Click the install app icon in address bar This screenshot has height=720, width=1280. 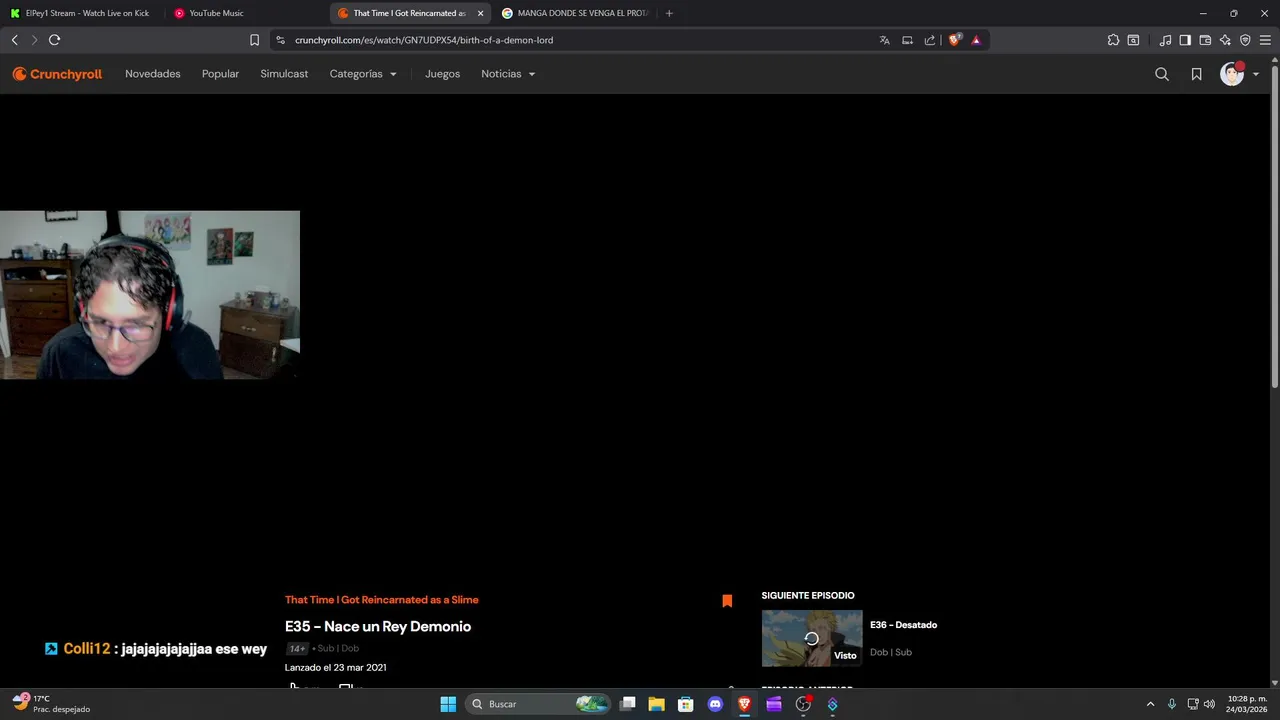(907, 40)
